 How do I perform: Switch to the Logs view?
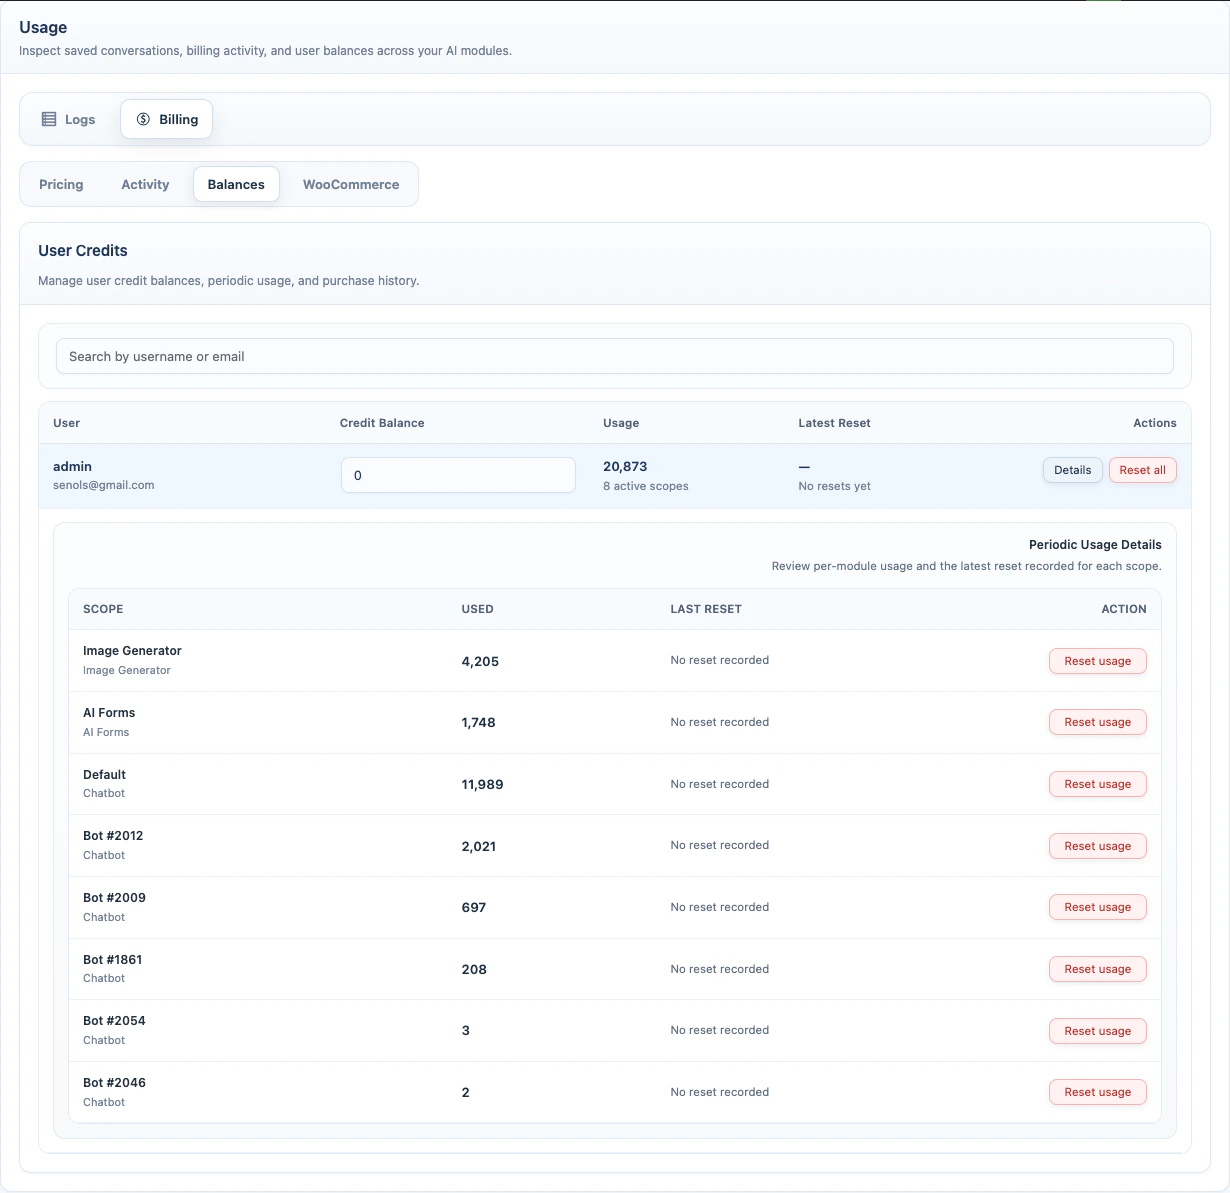click(67, 118)
